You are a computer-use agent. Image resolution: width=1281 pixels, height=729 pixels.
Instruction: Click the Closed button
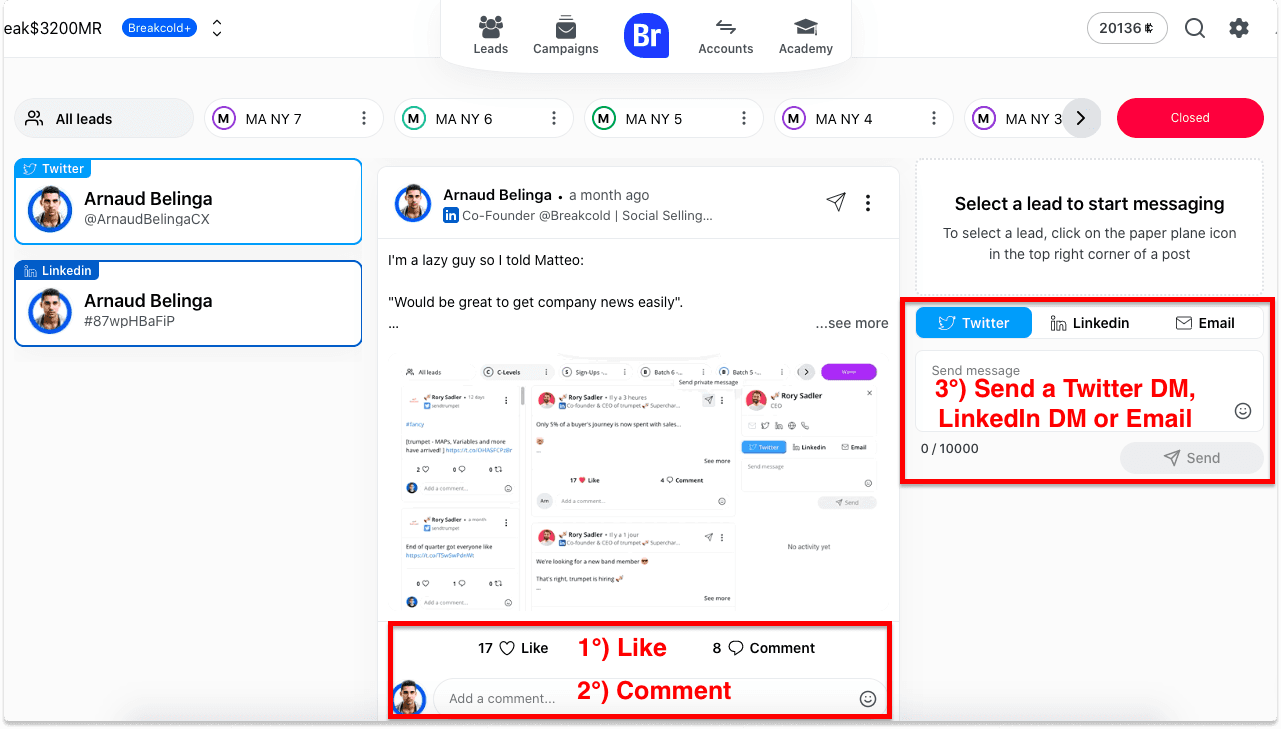click(x=1190, y=117)
